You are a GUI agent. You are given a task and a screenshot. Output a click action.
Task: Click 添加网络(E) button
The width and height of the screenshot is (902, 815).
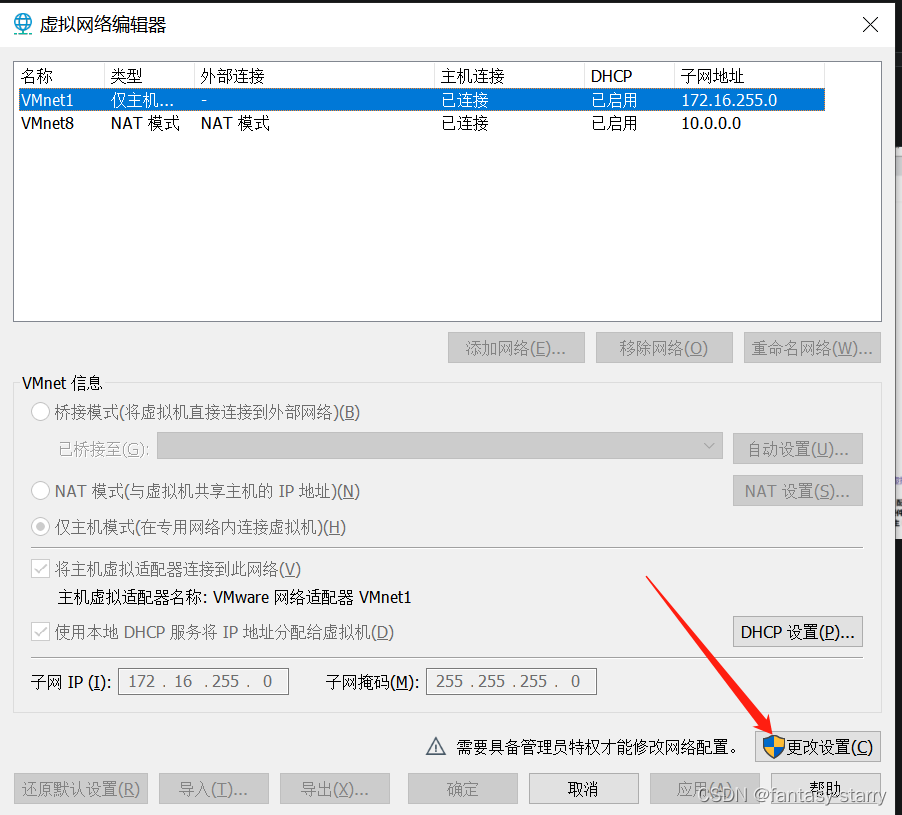[516, 347]
